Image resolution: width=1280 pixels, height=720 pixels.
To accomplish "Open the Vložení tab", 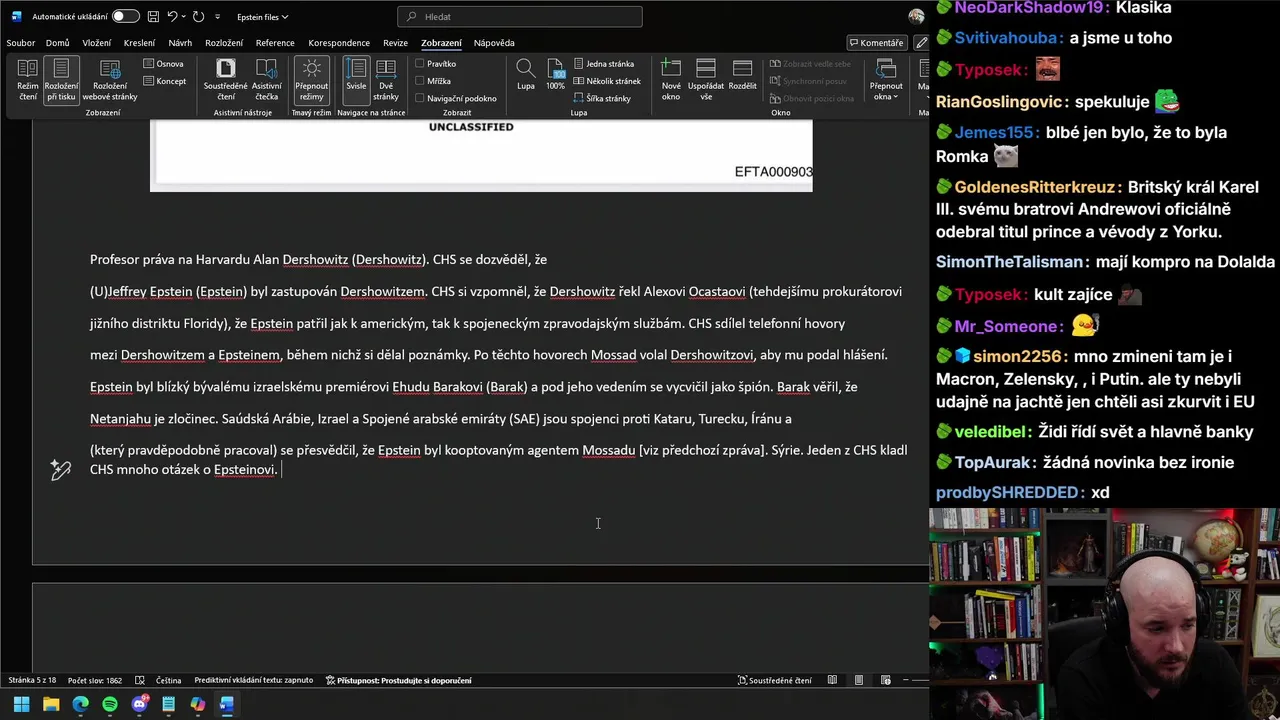I will click(x=97, y=43).
